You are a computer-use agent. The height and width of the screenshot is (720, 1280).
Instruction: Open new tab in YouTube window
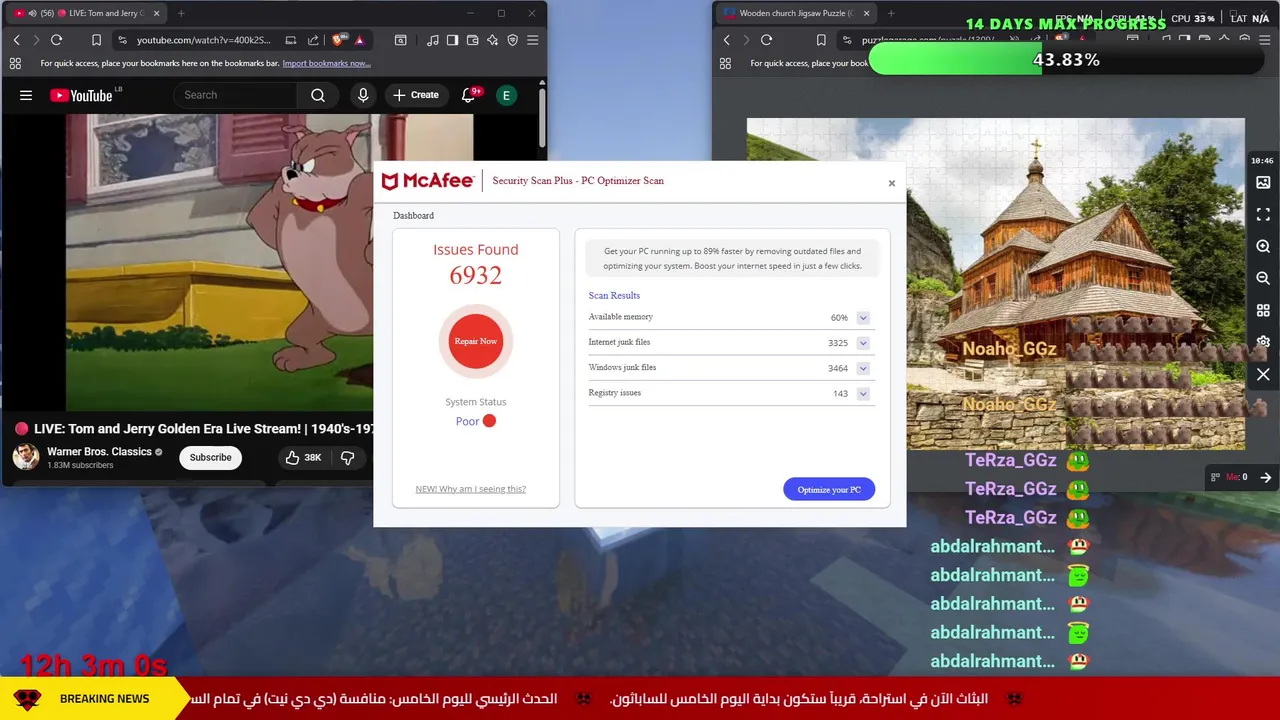coord(181,13)
